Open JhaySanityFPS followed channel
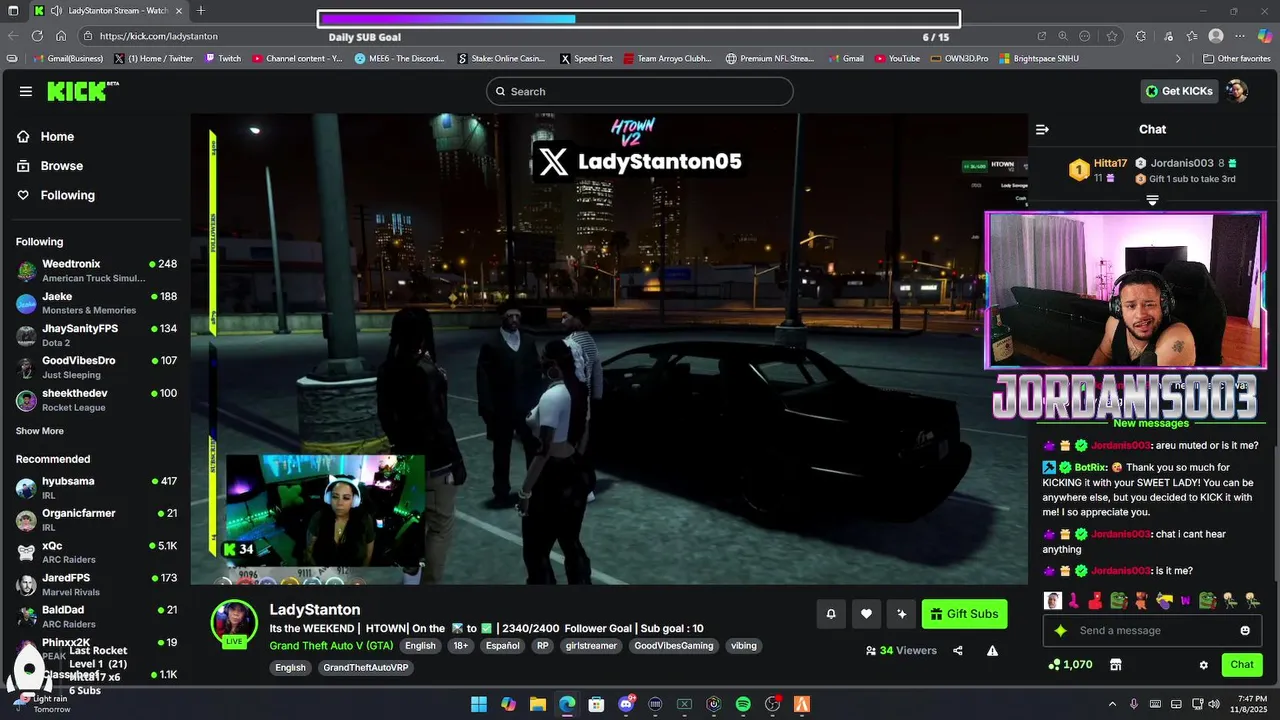 pyautogui.click(x=97, y=335)
